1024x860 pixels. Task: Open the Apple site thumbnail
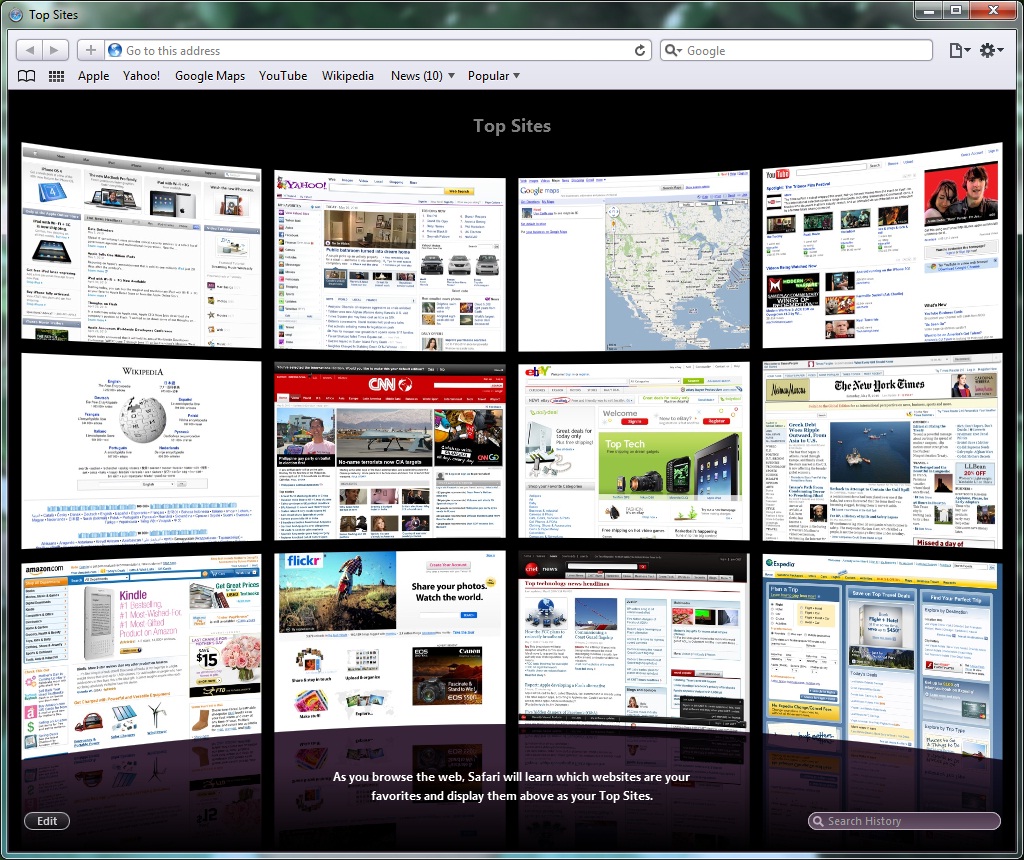point(141,246)
